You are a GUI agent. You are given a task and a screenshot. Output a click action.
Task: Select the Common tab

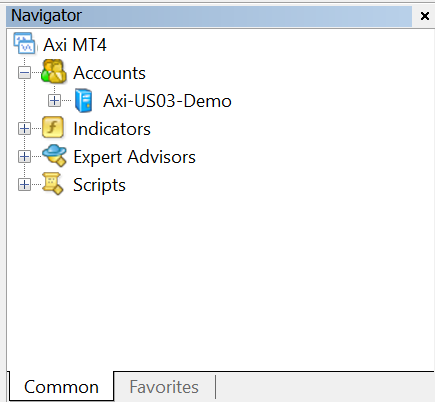click(61, 387)
